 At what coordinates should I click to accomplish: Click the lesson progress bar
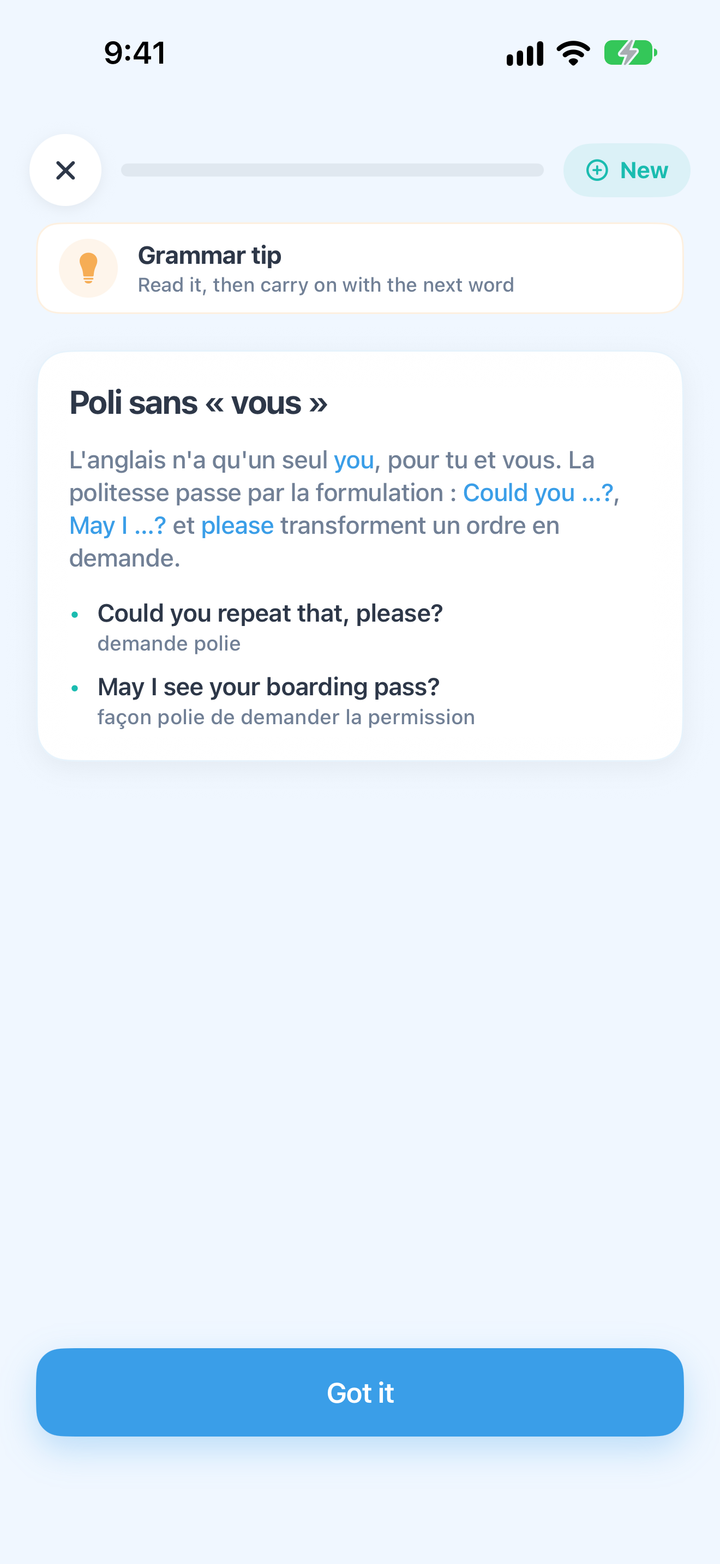point(332,170)
